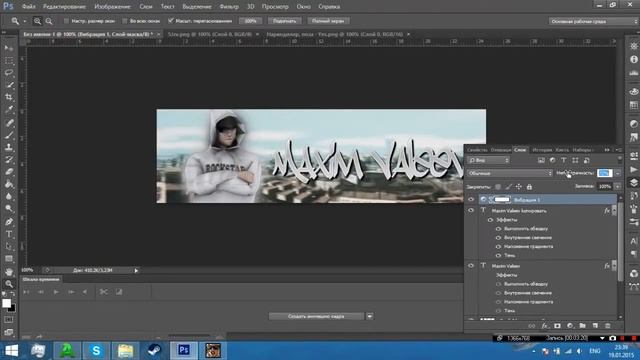This screenshot has width=640, height=360.
Task: Open the File menu
Action: click(29, 7)
